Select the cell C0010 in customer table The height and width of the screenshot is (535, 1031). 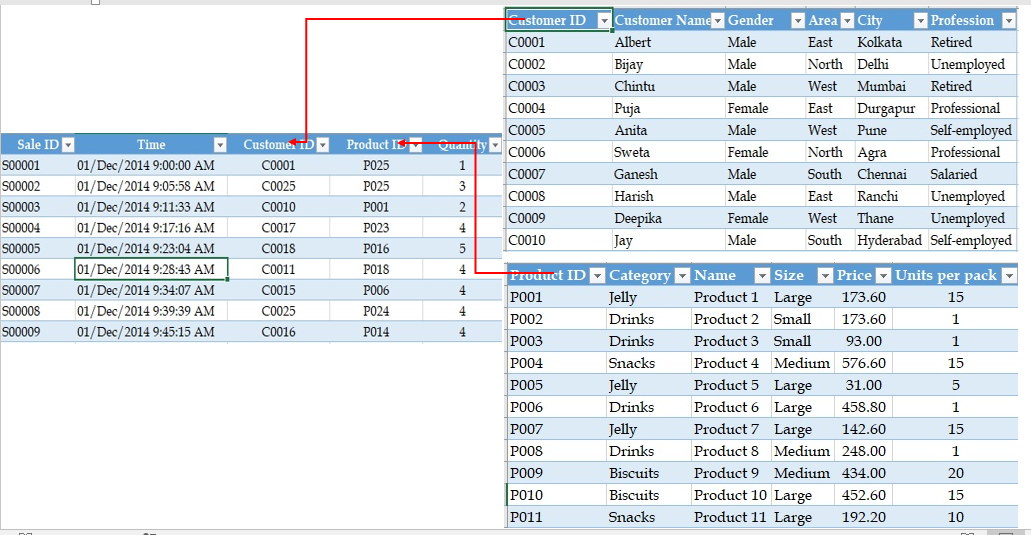click(559, 240)
